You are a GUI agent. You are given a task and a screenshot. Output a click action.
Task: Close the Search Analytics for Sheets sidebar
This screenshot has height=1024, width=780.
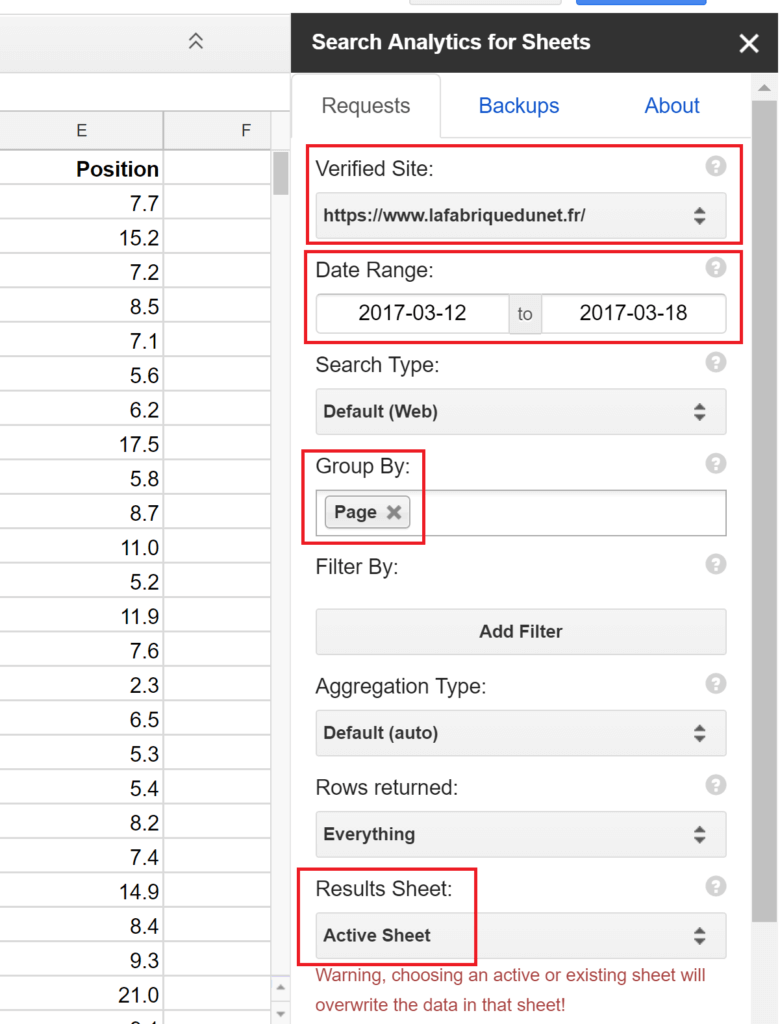coord(748,43)
